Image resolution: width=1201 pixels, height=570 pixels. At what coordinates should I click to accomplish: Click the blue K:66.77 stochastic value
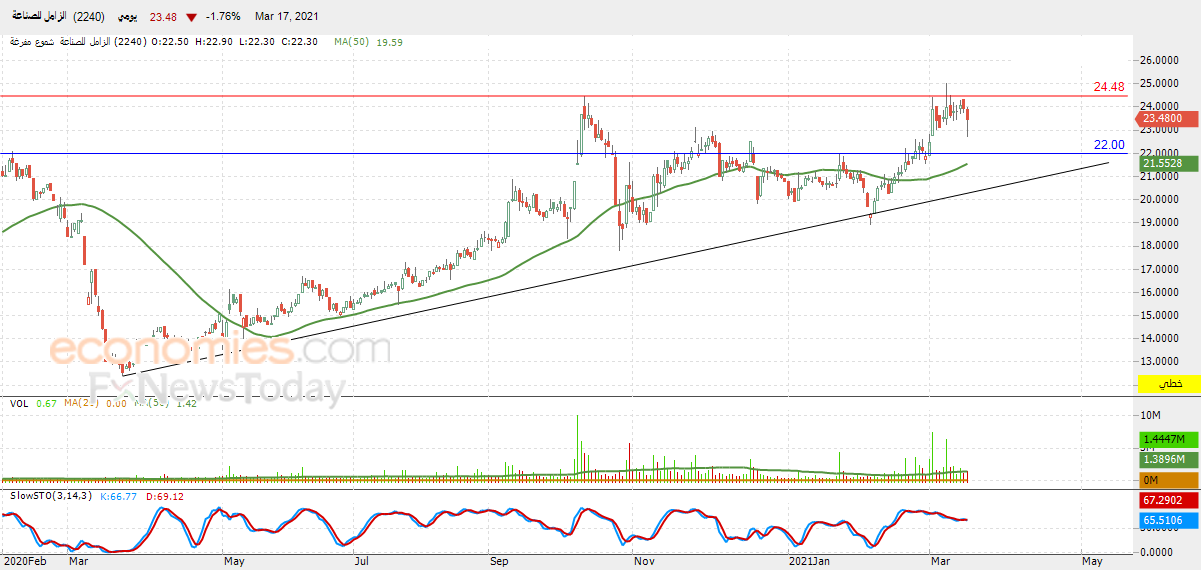tap(119, 495)
